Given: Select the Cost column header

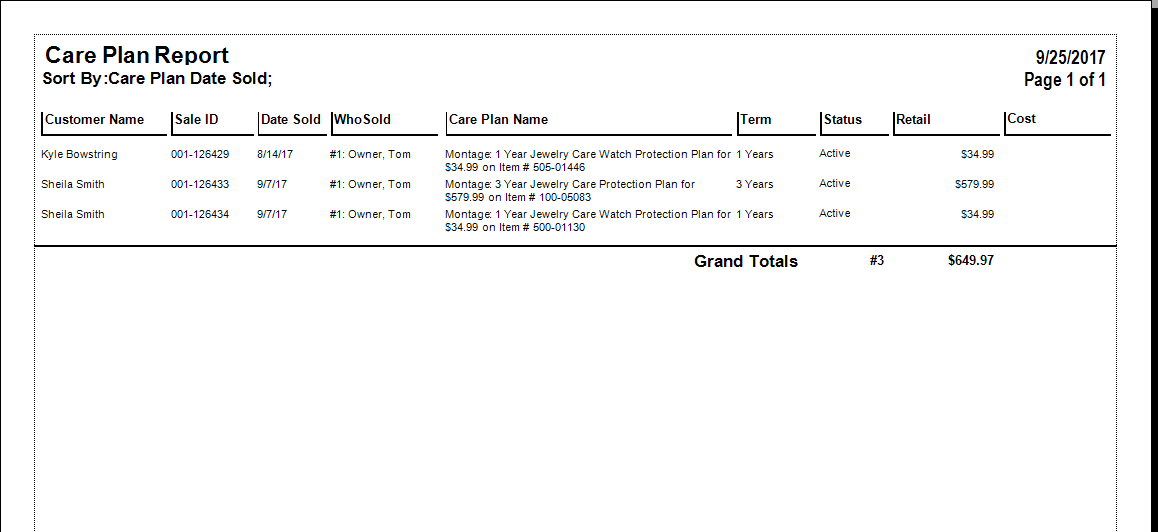Looking at the screenshot, I should point(1021,119).
